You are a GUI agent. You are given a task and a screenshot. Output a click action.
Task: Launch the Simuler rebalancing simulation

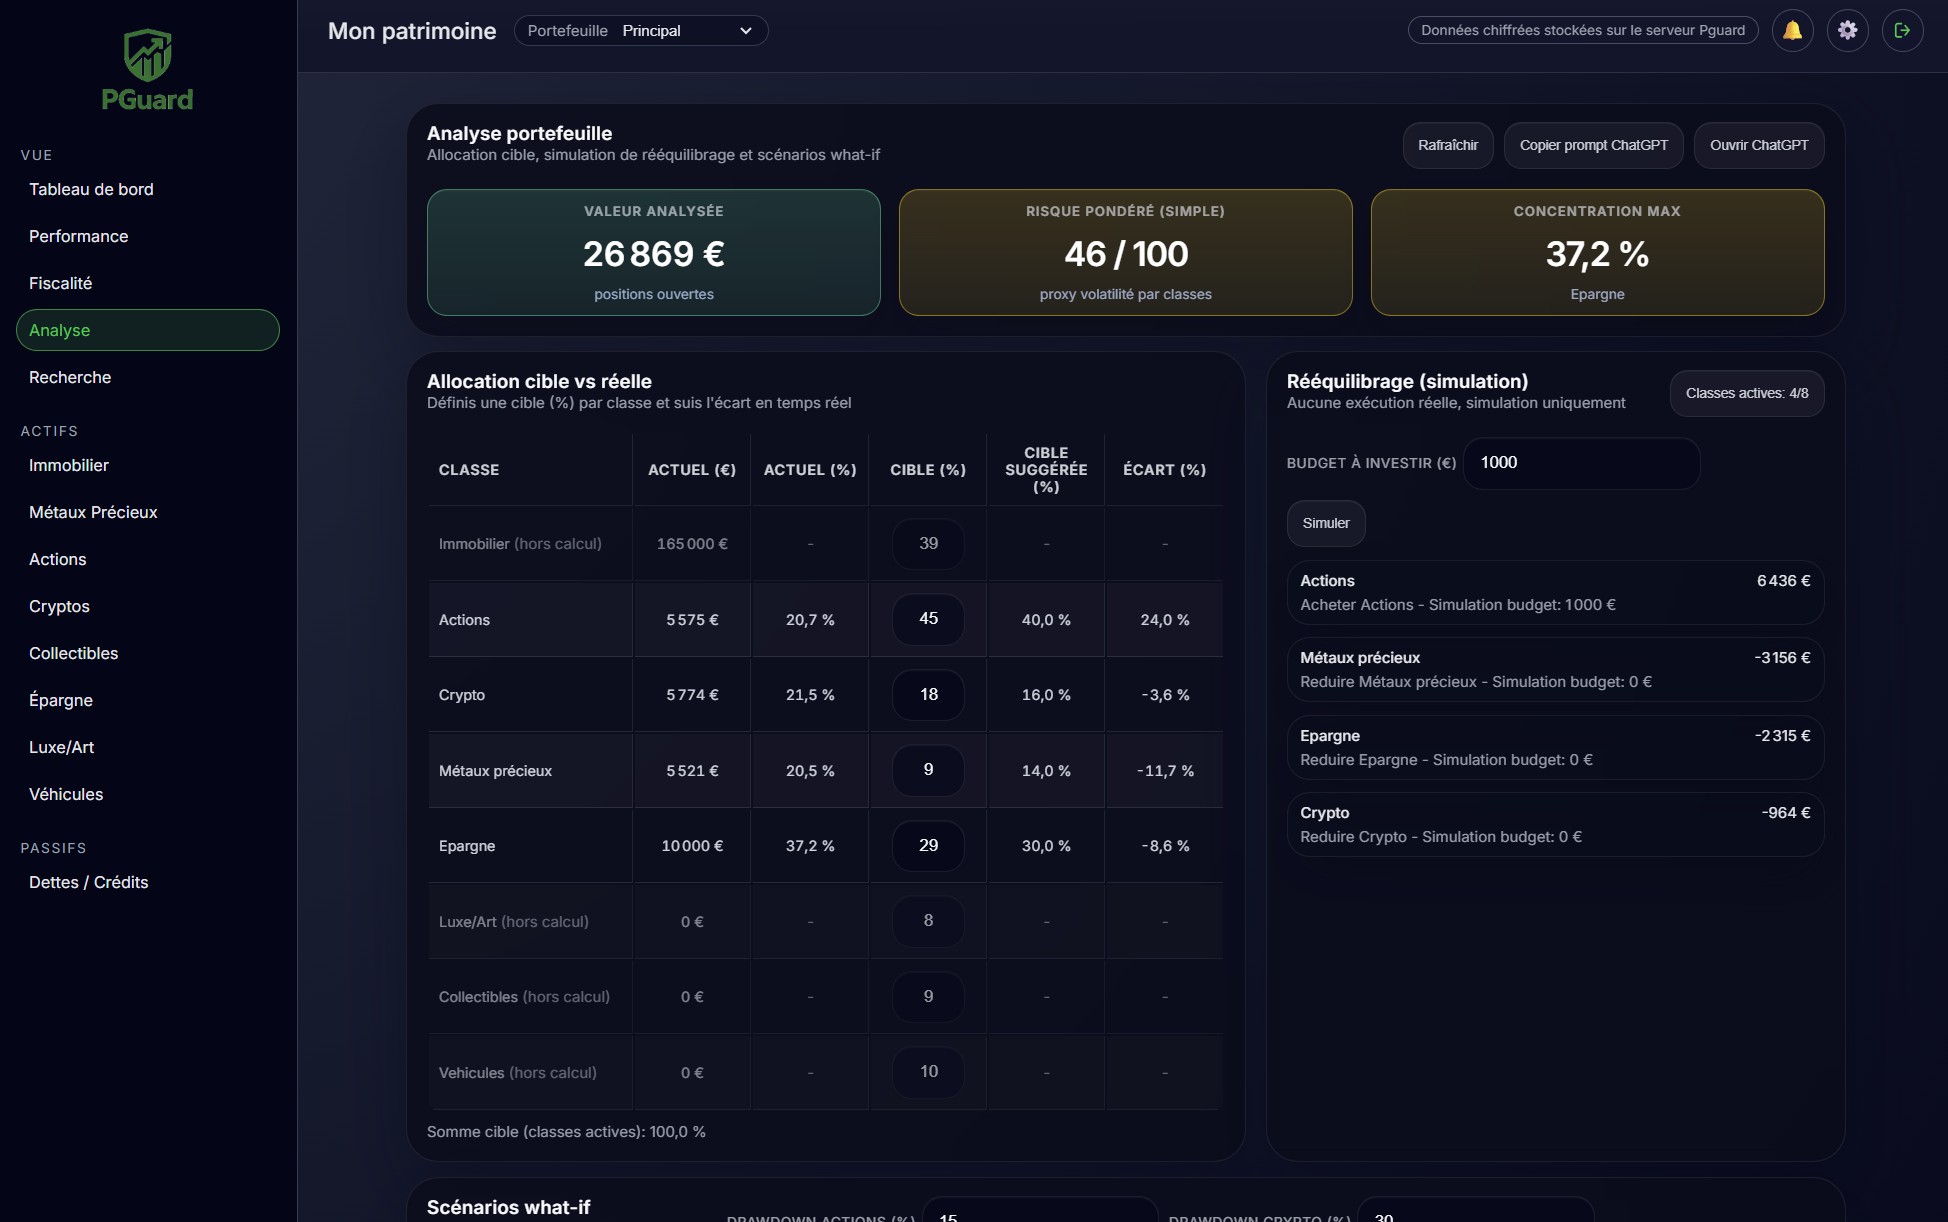1325,523
